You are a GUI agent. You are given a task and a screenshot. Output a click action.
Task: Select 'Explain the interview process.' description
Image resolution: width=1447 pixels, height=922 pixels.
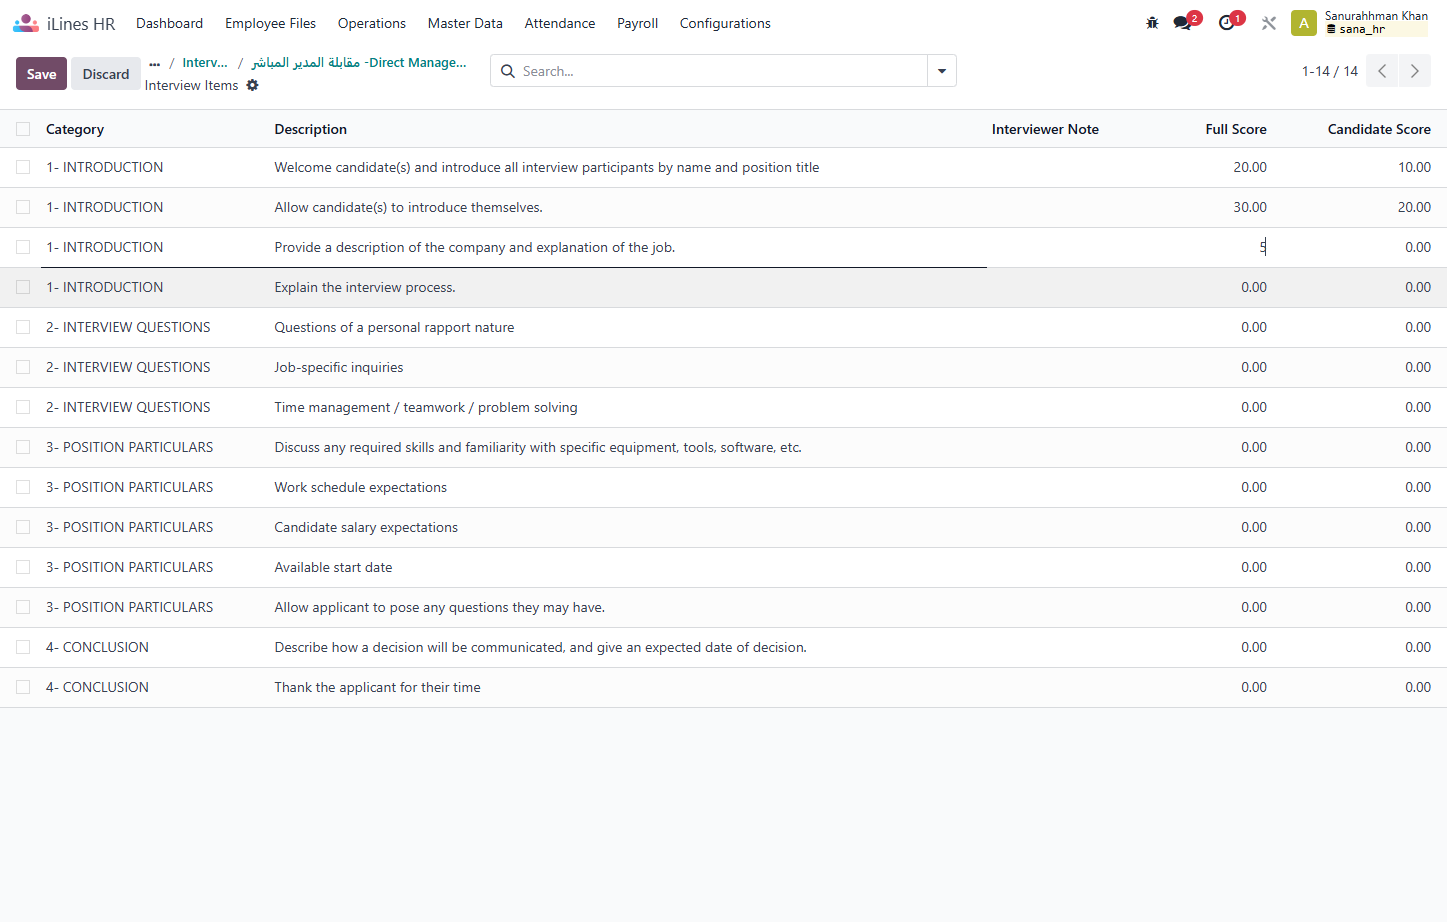point(365,287)
